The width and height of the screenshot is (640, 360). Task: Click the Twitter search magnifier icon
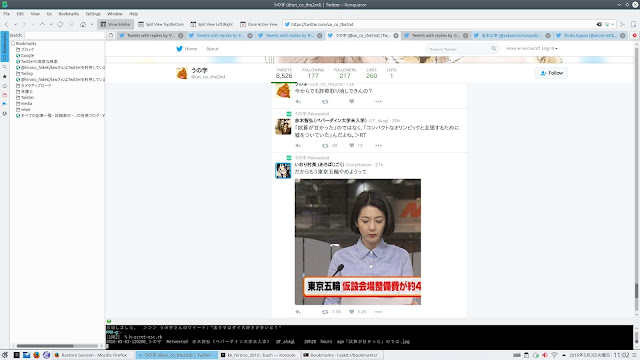click(x=493, y=49)
